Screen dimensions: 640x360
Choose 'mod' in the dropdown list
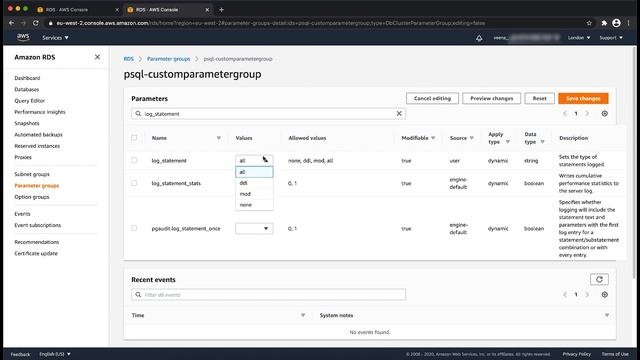(254, 194)
